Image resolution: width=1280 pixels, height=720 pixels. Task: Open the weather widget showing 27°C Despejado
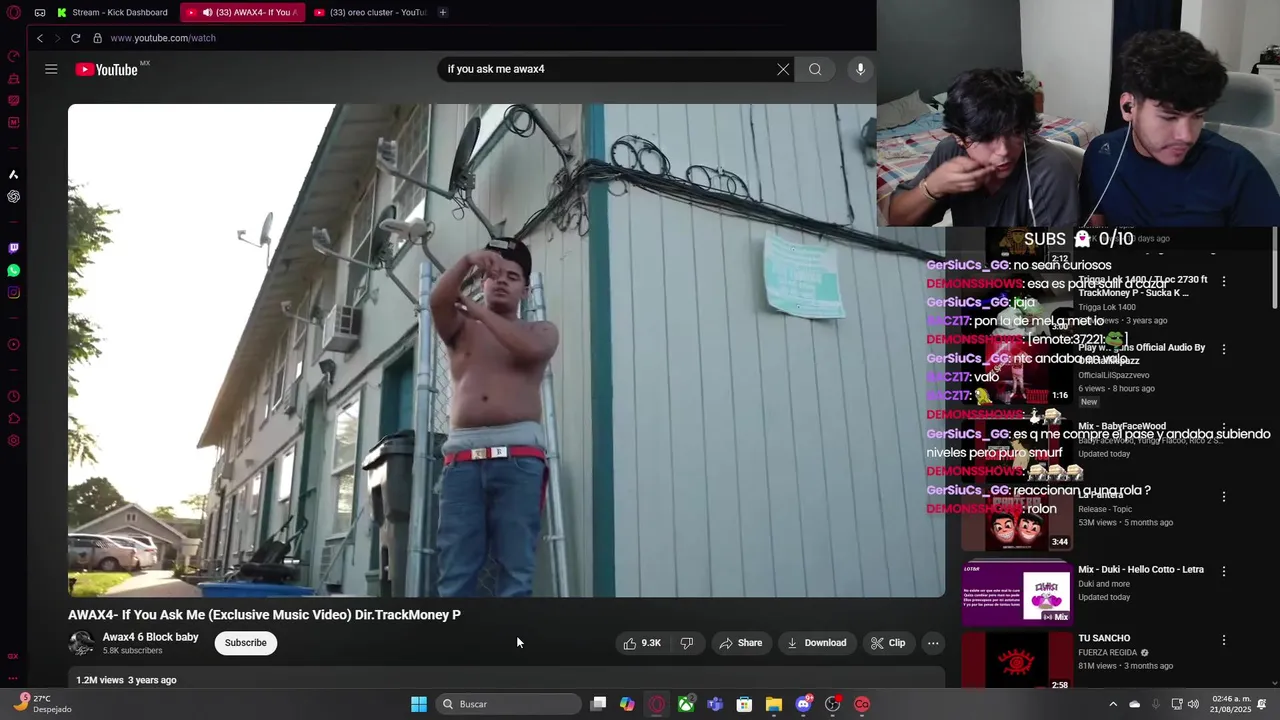point(43,704)
